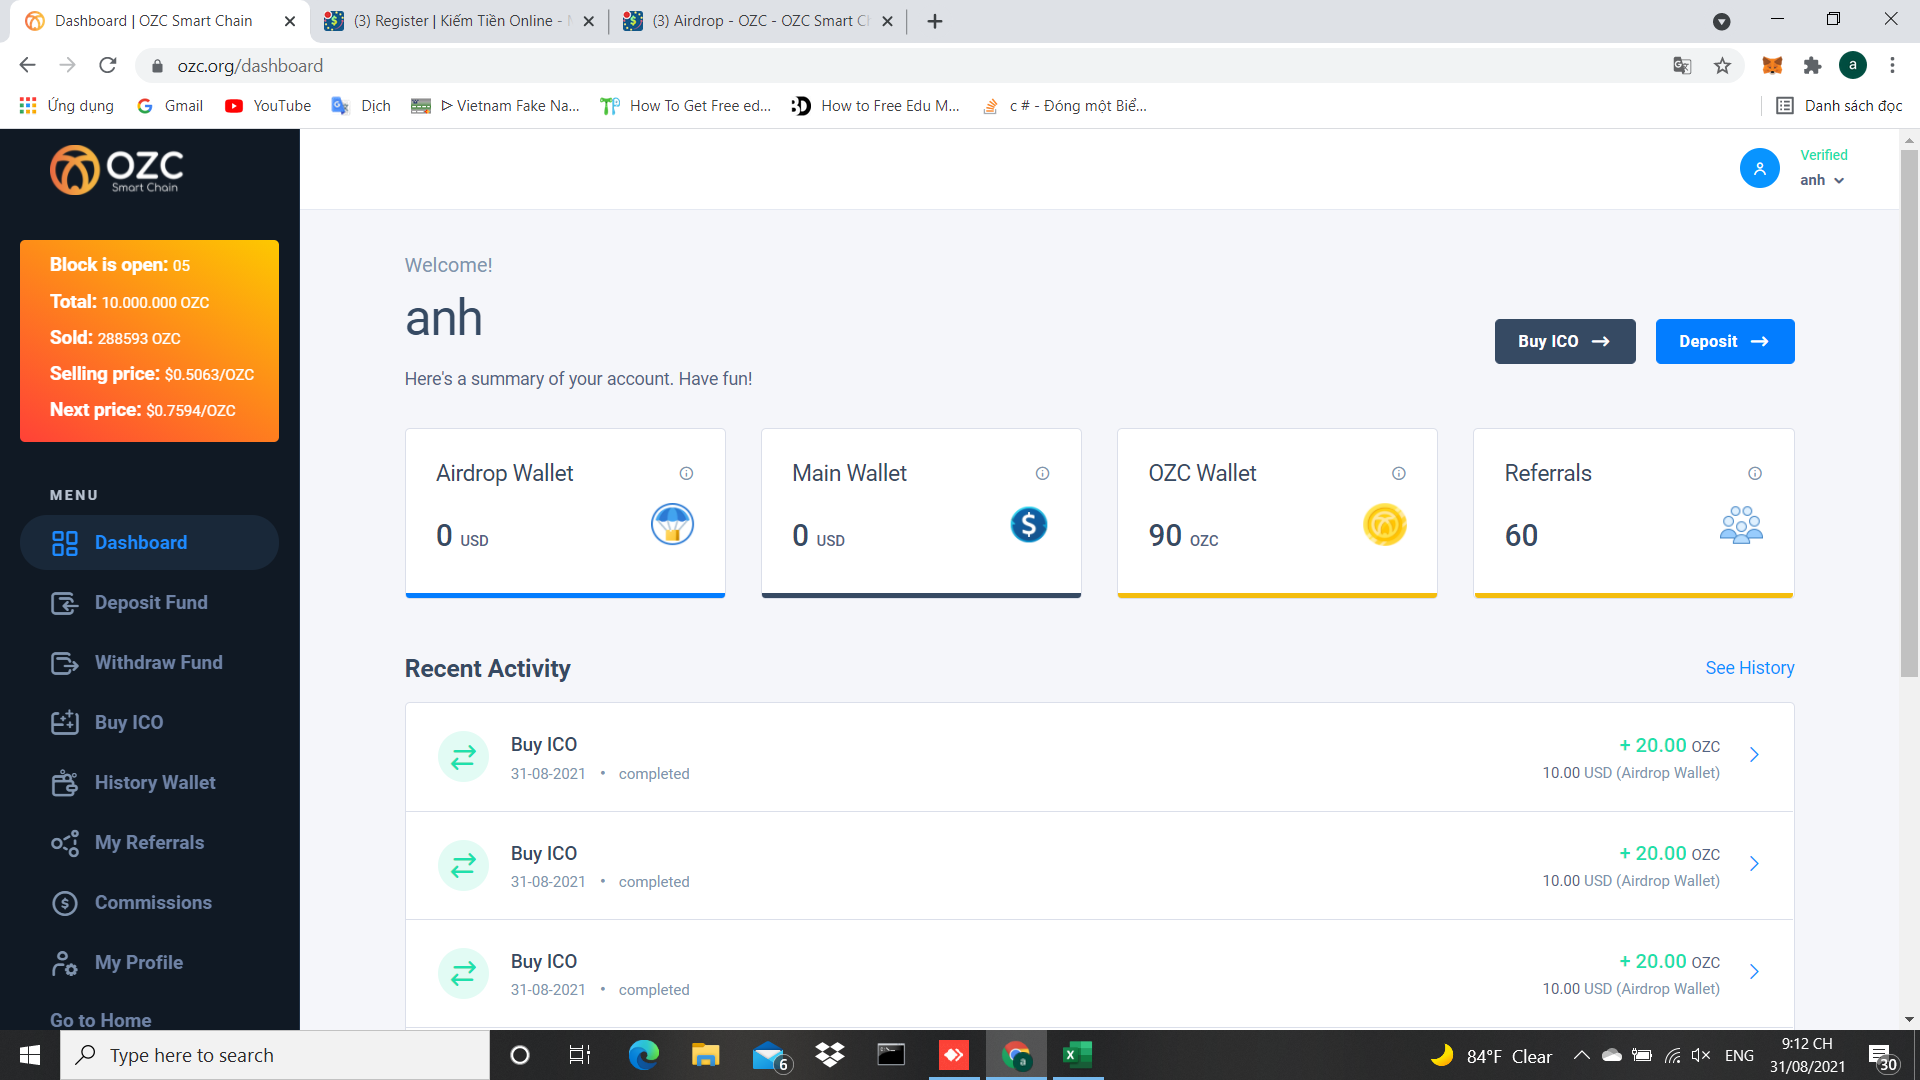Expand the anh user account dropdown
This screenshot has height=1080, width=1920.
point(1822,180)
